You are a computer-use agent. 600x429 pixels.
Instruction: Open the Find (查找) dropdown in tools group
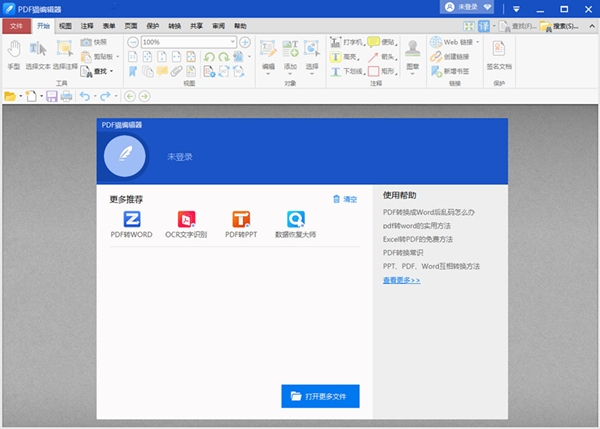coord(97,71)
